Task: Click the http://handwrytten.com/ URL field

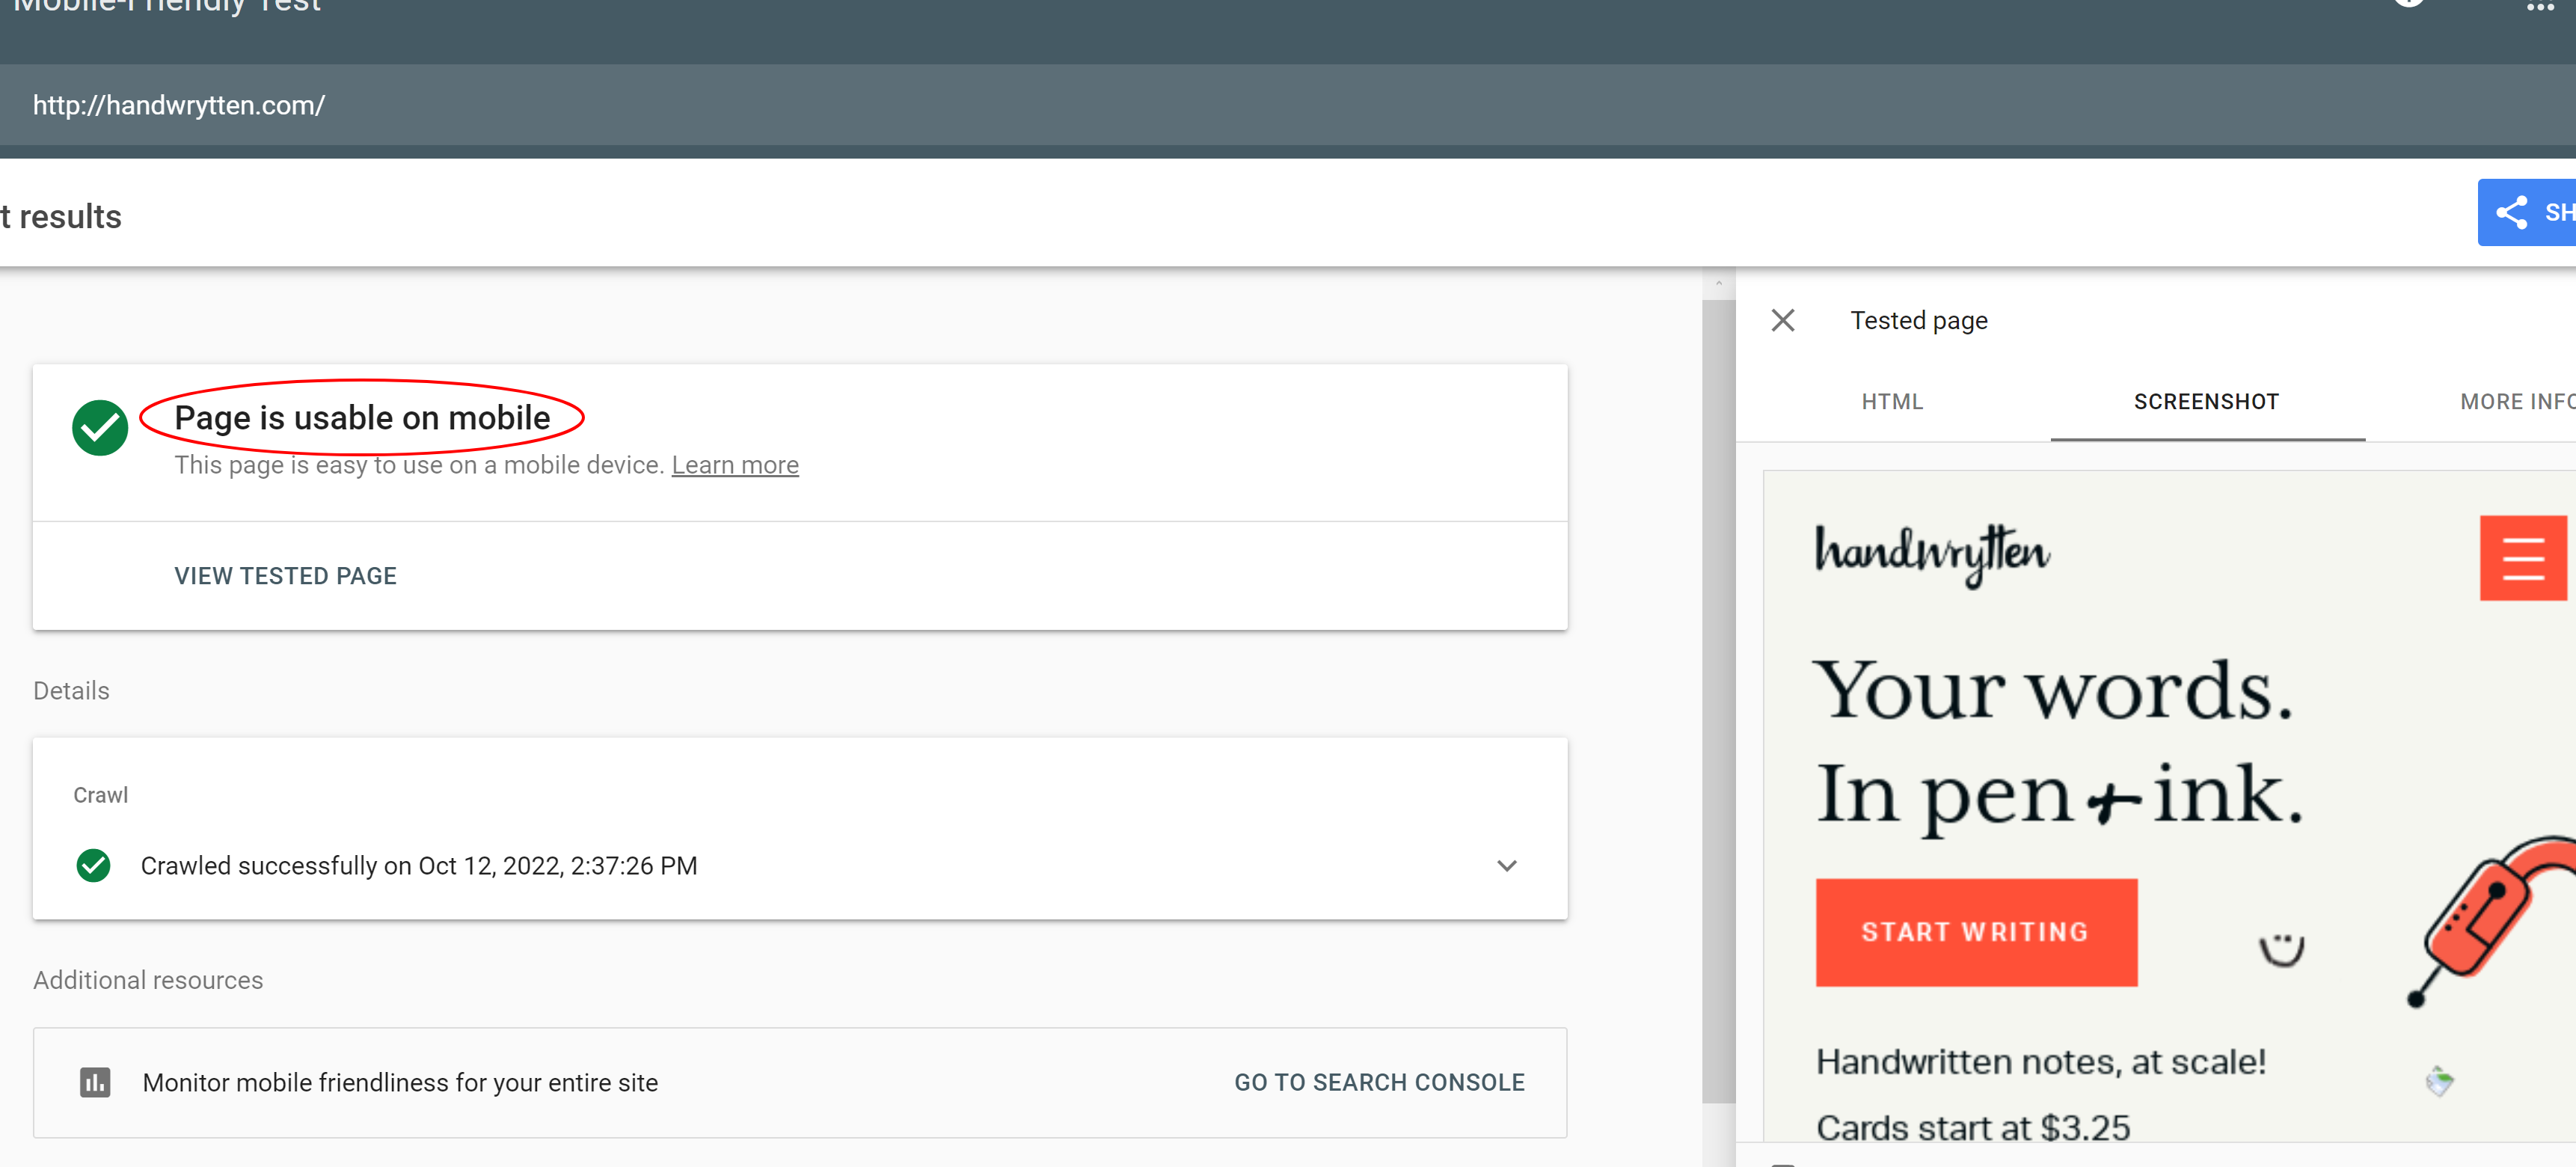Action: 178,105
